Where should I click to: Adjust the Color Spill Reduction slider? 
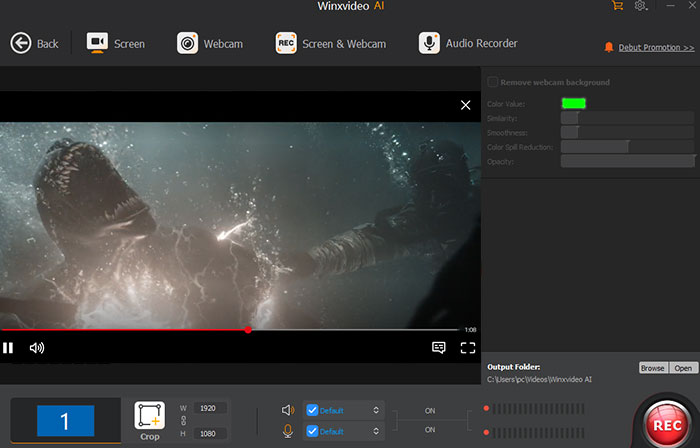click(627, 147)
